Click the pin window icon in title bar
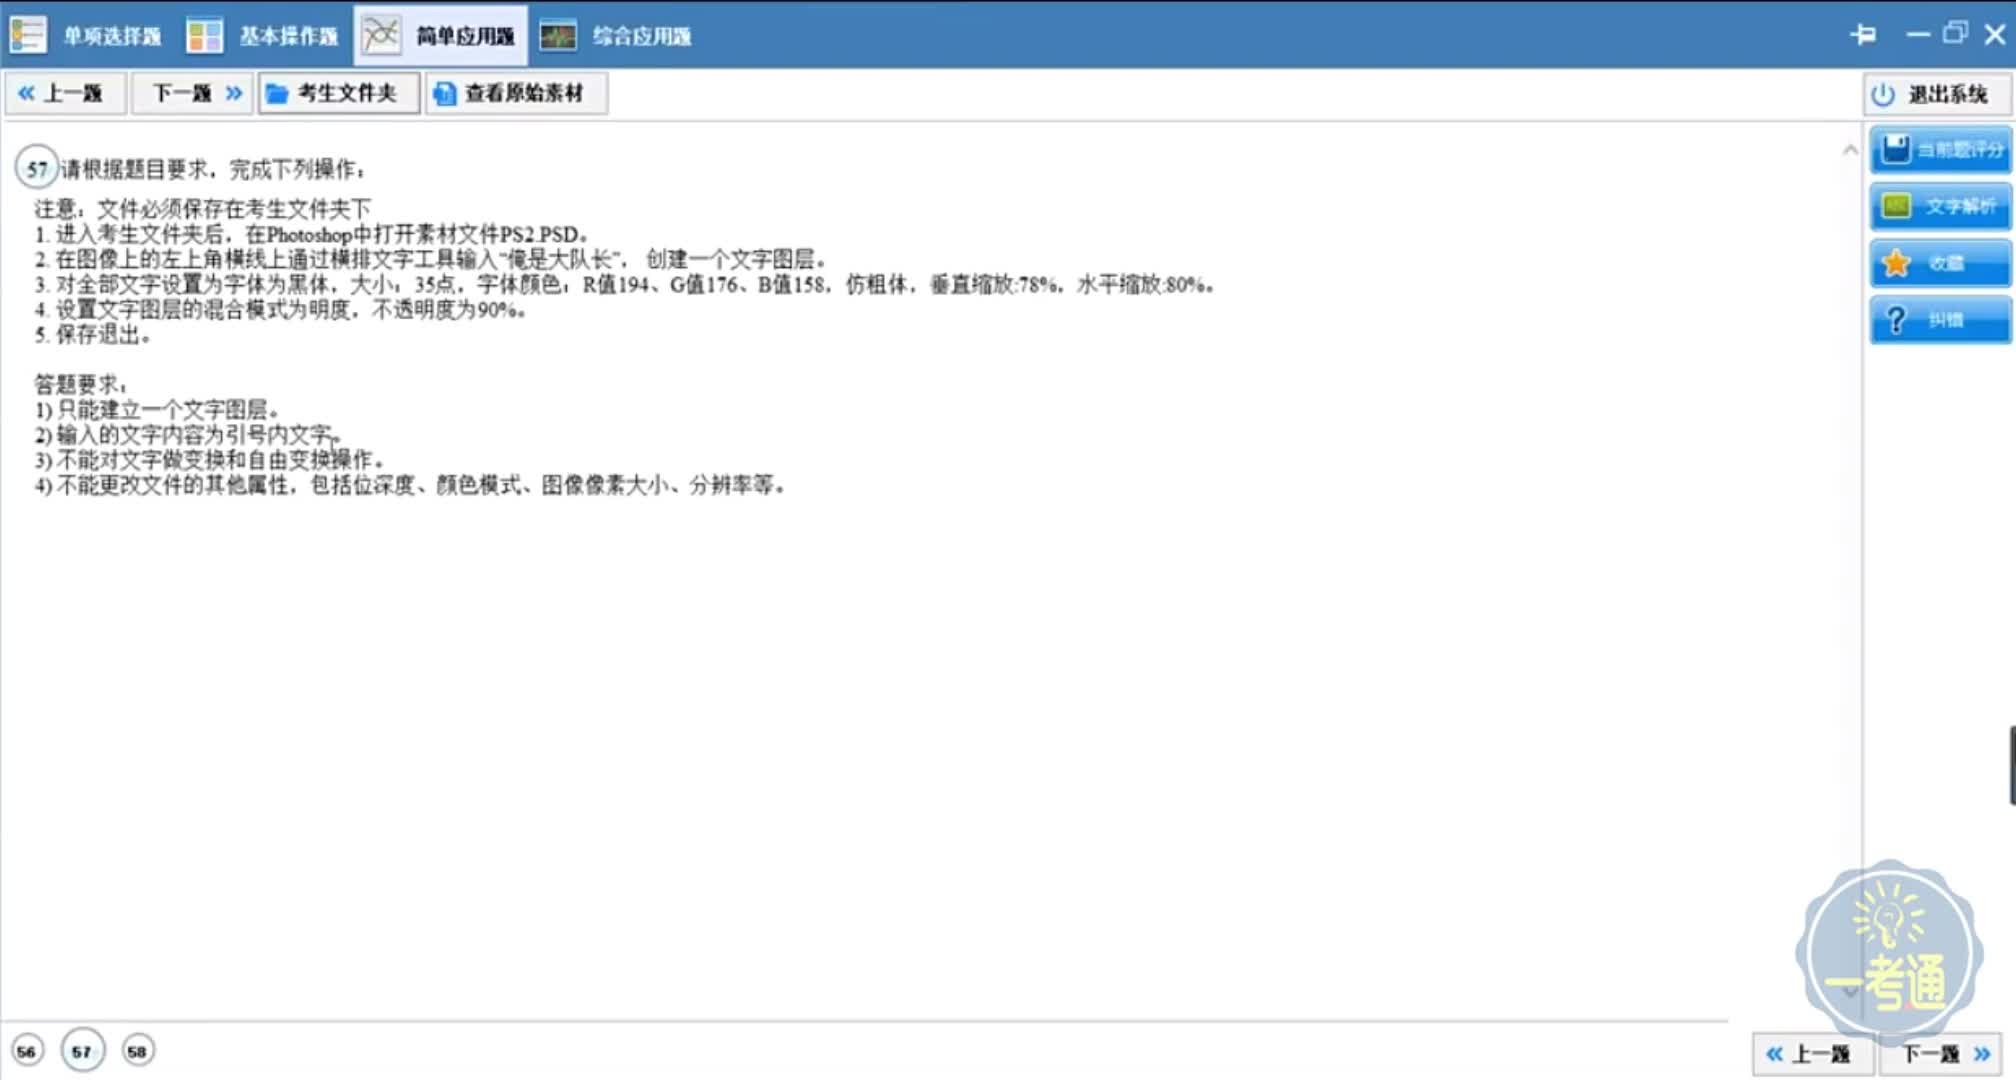 click(1862, 35)
